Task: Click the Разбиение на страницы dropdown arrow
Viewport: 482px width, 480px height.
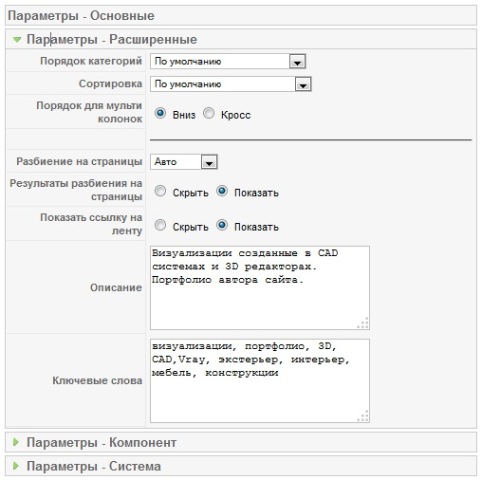Action: [x=209, y=162]
